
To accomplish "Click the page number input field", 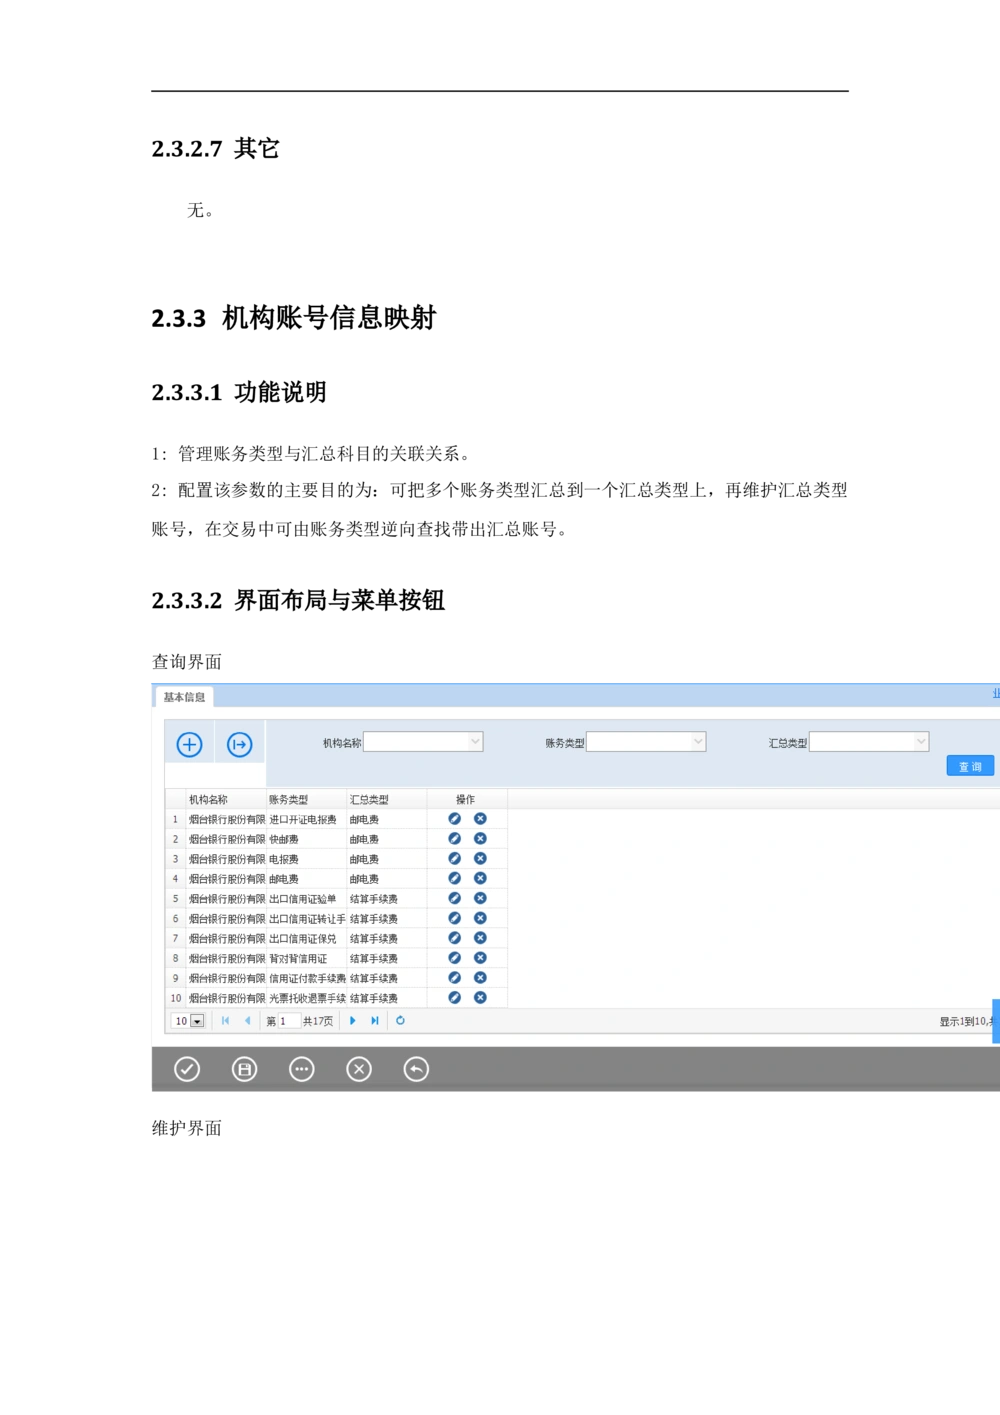I will pos(288,1021).
